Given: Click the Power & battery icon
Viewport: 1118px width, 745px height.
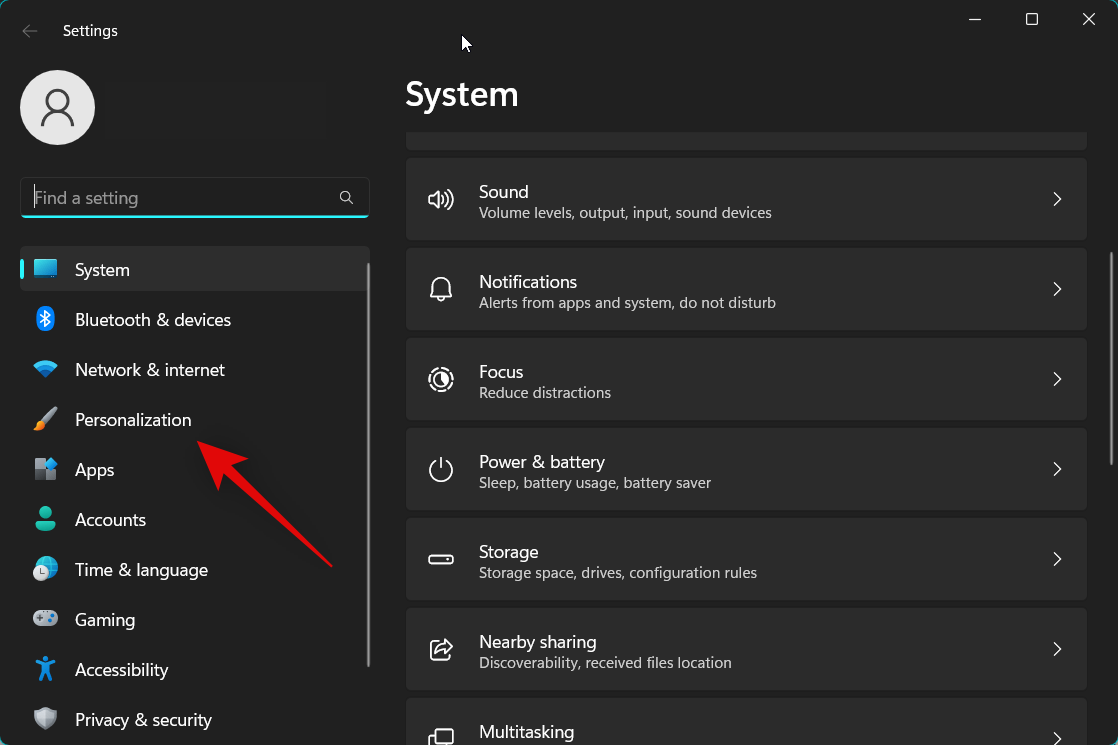Looking at the screenshot, I should point(441,469).
